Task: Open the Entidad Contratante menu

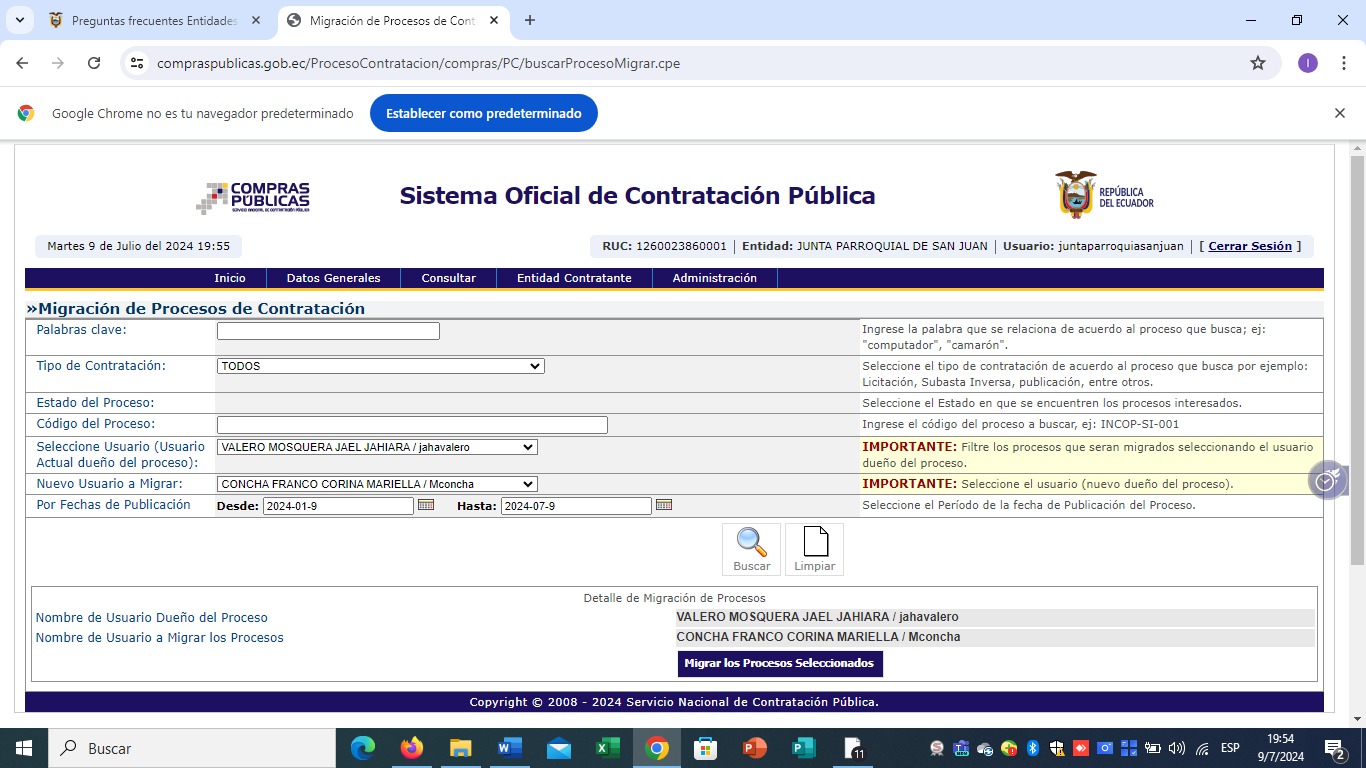Action: click(x=574, y=278)
